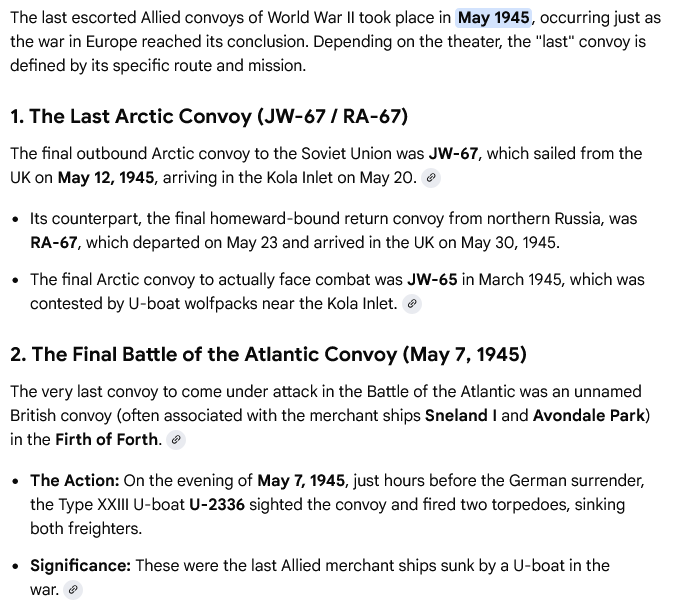Open the citation link icon ending the JW-65 bullet
Viewport: 674px width, 611px height.
click(x=412, y=304)
